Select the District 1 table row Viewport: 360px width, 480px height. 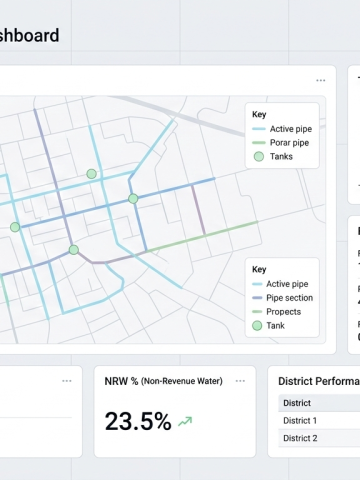pyautogui.click(x=319, y=421)
